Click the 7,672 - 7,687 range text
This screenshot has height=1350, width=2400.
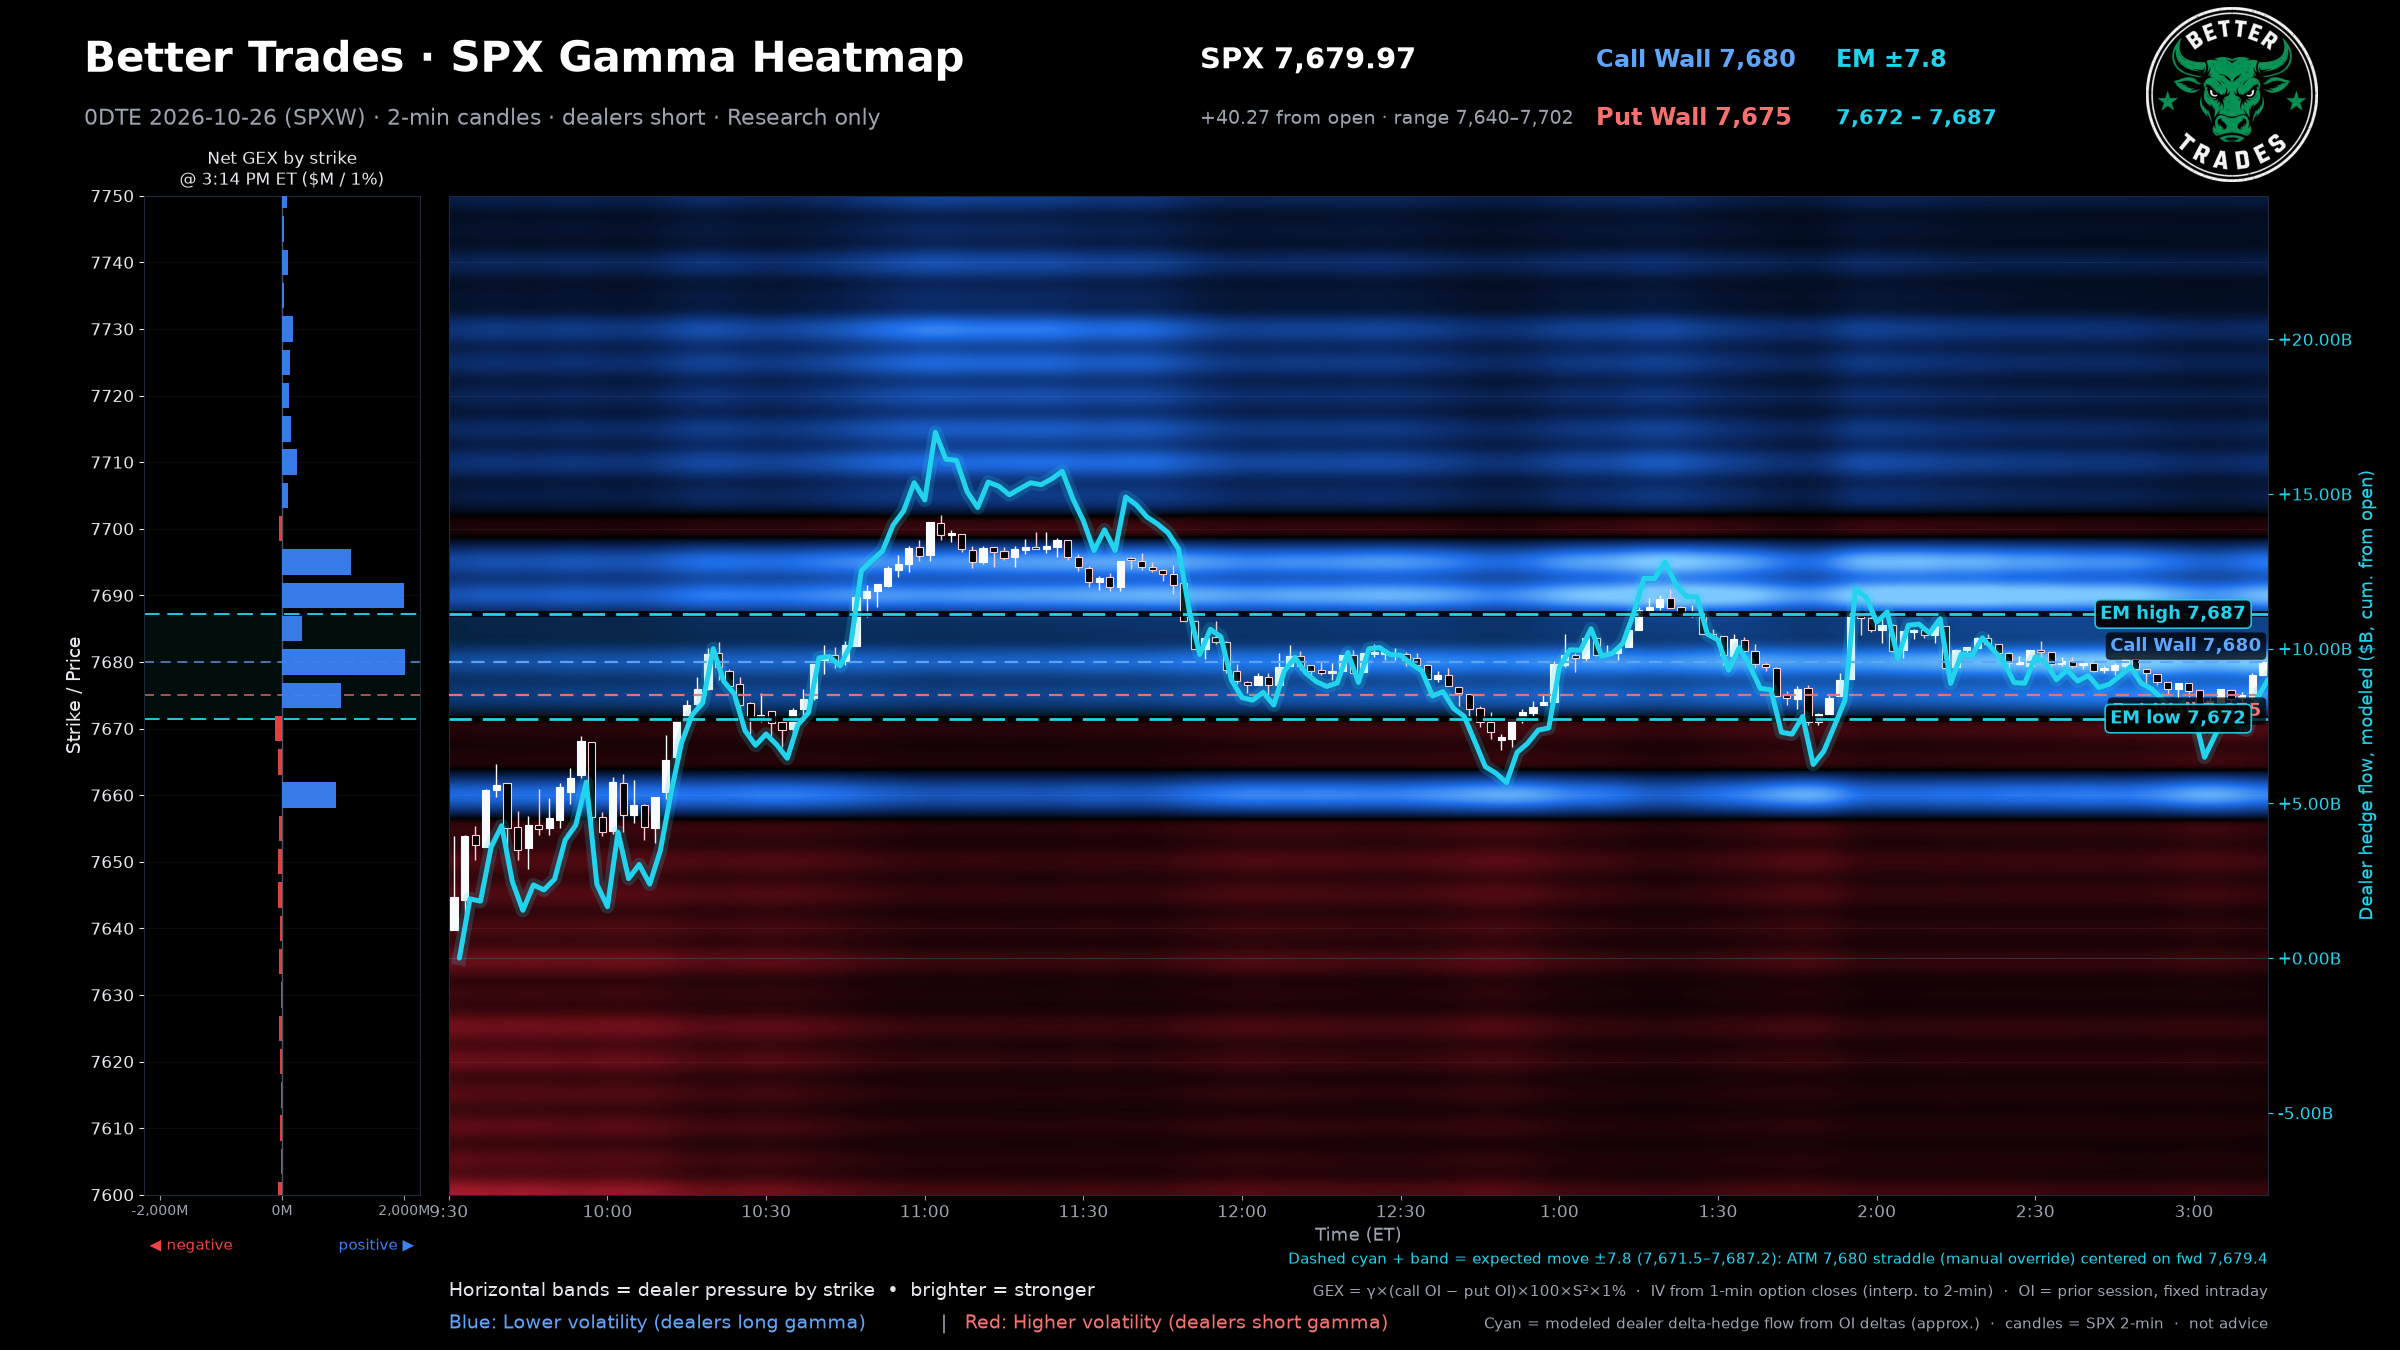point(1915,117)
